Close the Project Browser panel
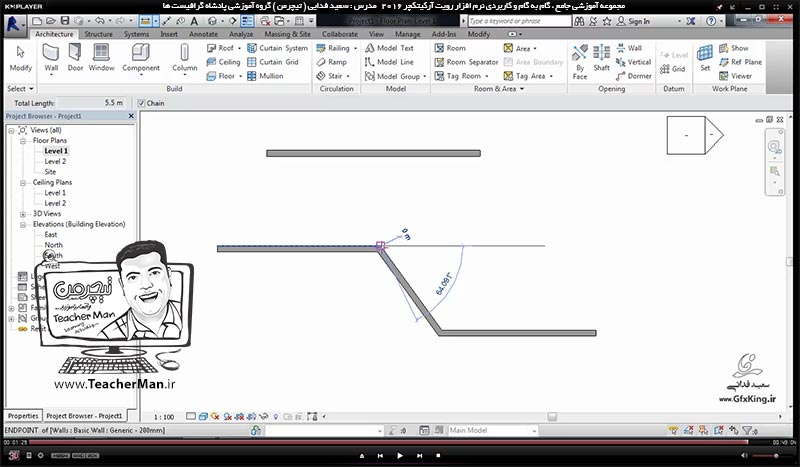Viewport: 800px width, 467px height. [x=131, y=116]
